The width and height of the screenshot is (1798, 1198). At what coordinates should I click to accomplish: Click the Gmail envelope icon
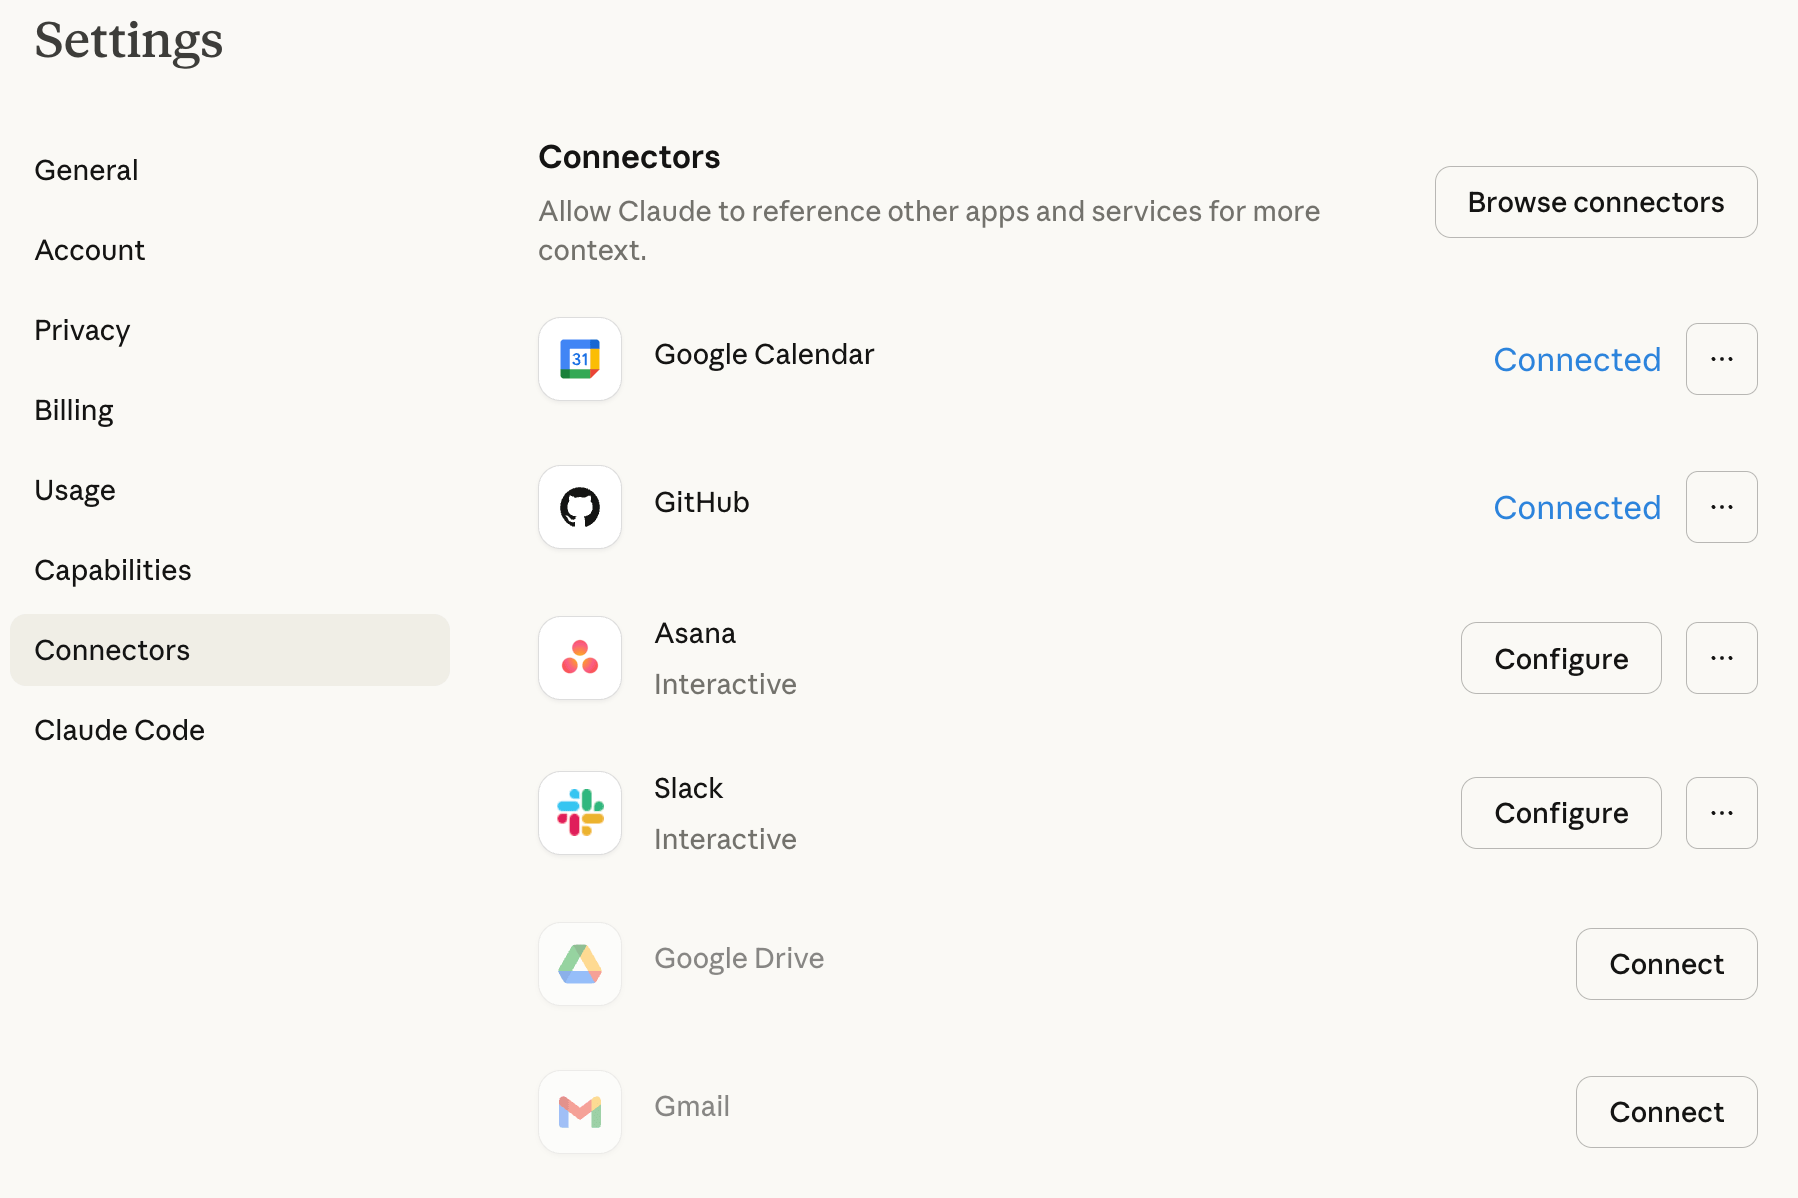click(580, 1112)
